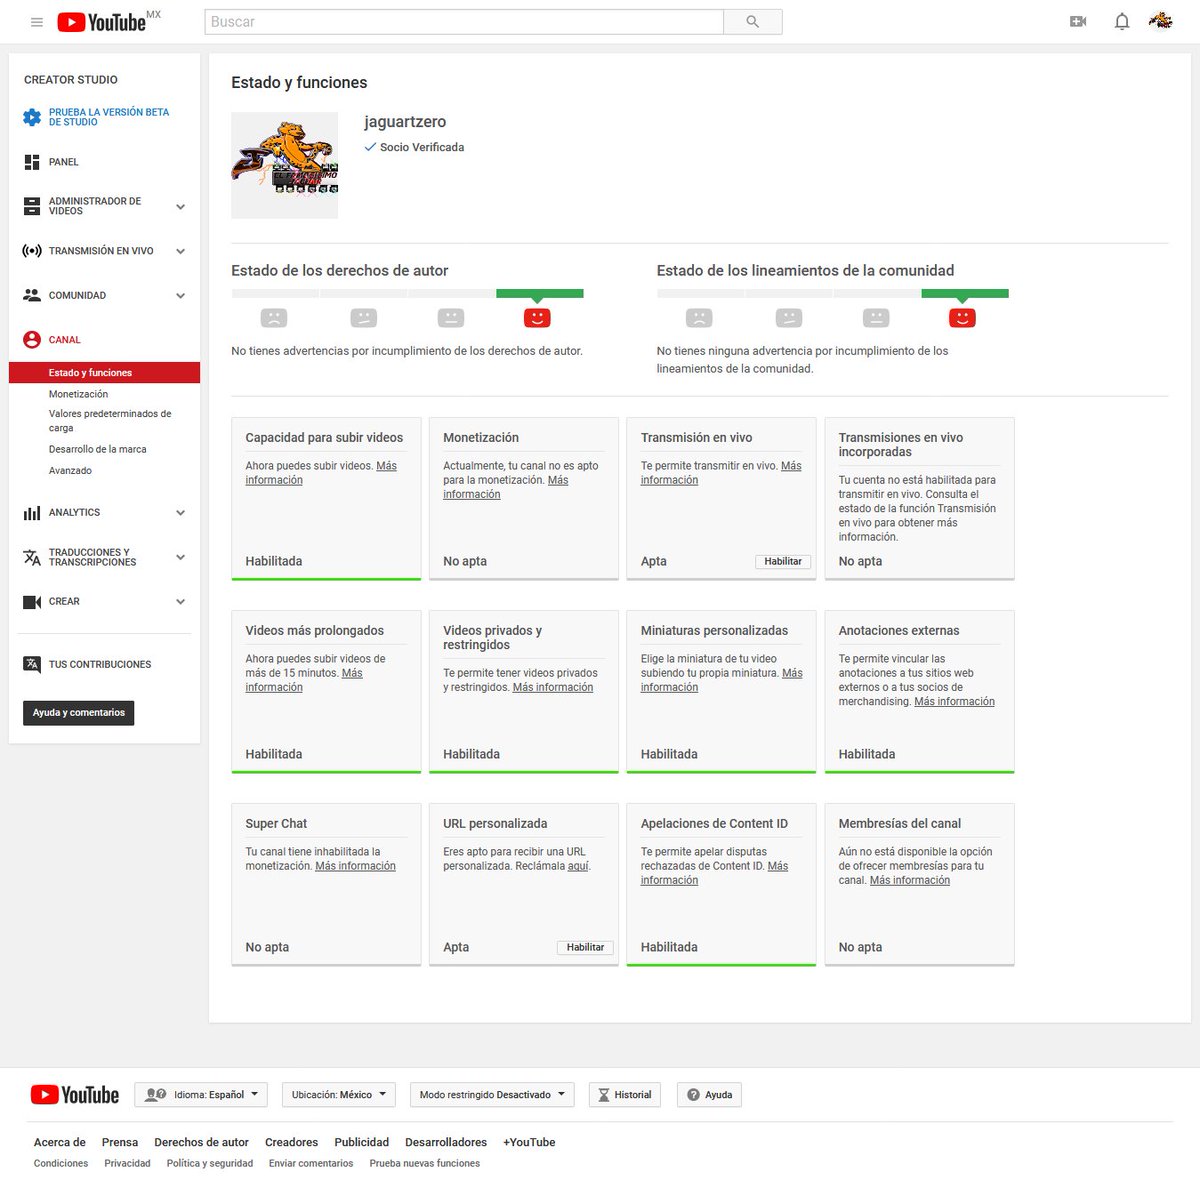Click the Ayuda y comentarios button
1200x1196 pixels.
(x=78, y=713)
